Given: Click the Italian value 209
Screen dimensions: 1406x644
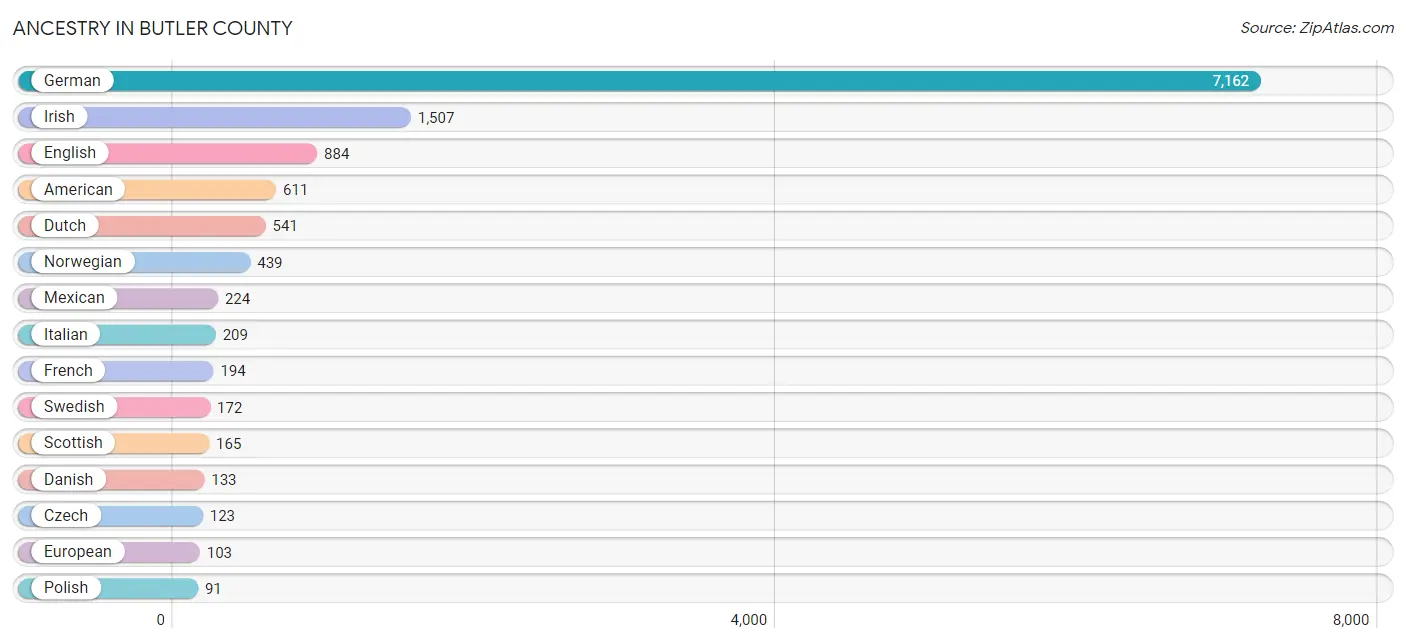Looking at the screenshot, I should coord(235,335).
